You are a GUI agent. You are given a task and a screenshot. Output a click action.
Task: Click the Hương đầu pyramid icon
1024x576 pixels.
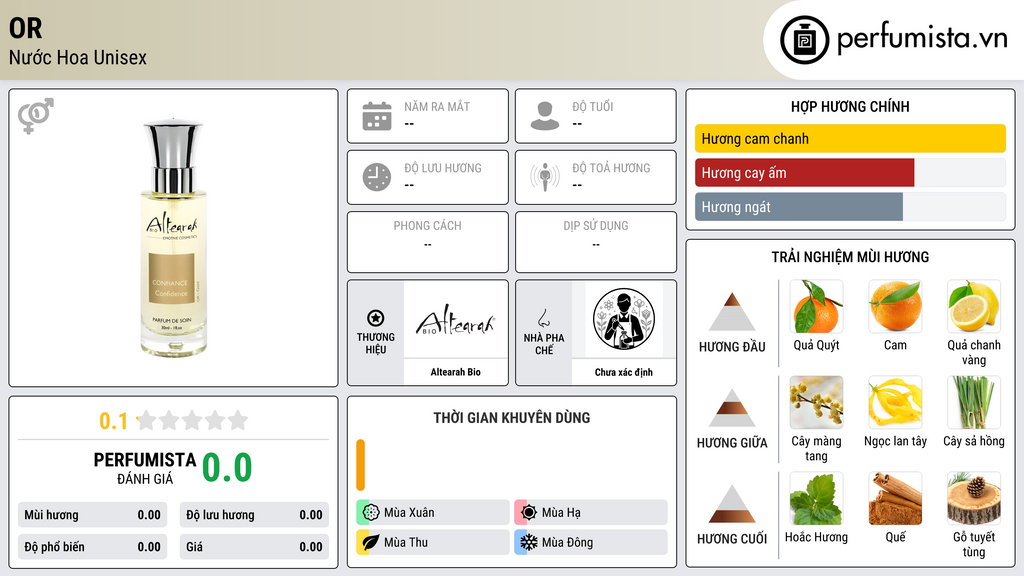[732, 312]
